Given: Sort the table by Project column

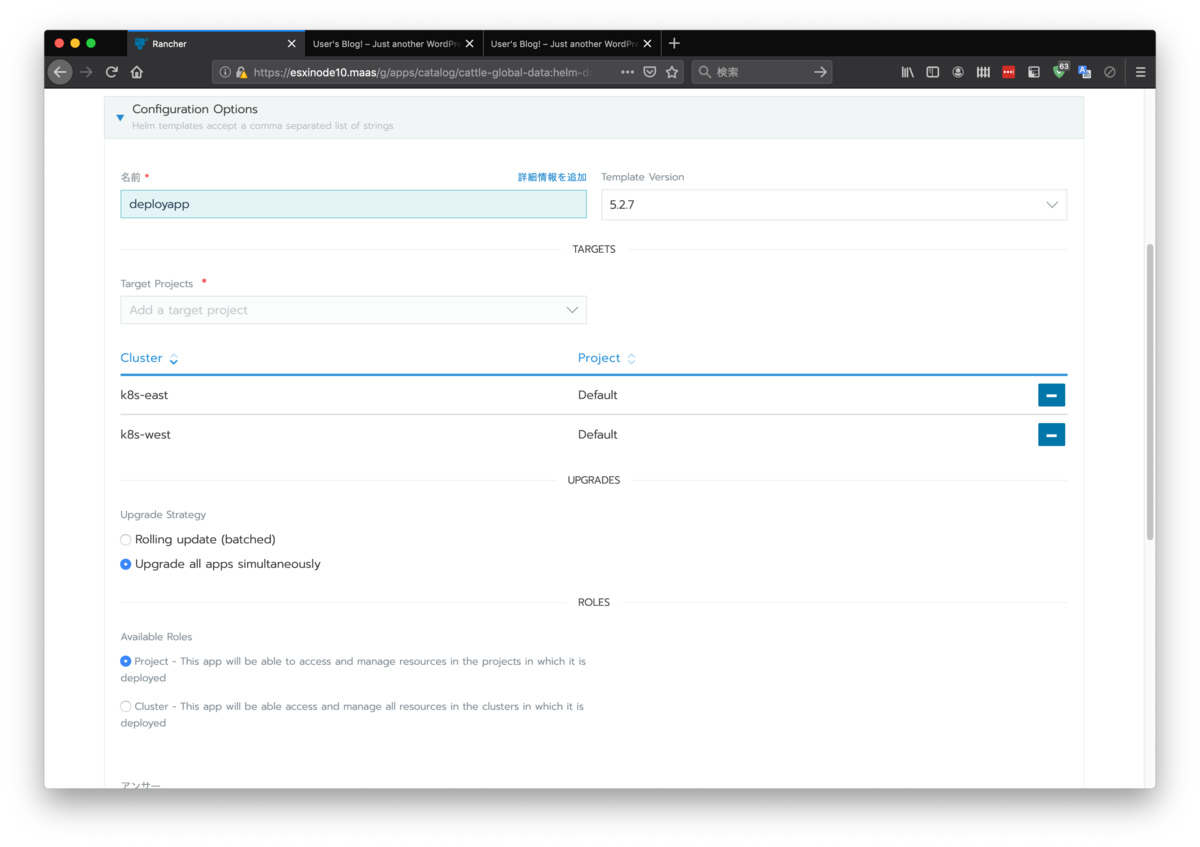Looking at the screenshot, I should 607,358.
